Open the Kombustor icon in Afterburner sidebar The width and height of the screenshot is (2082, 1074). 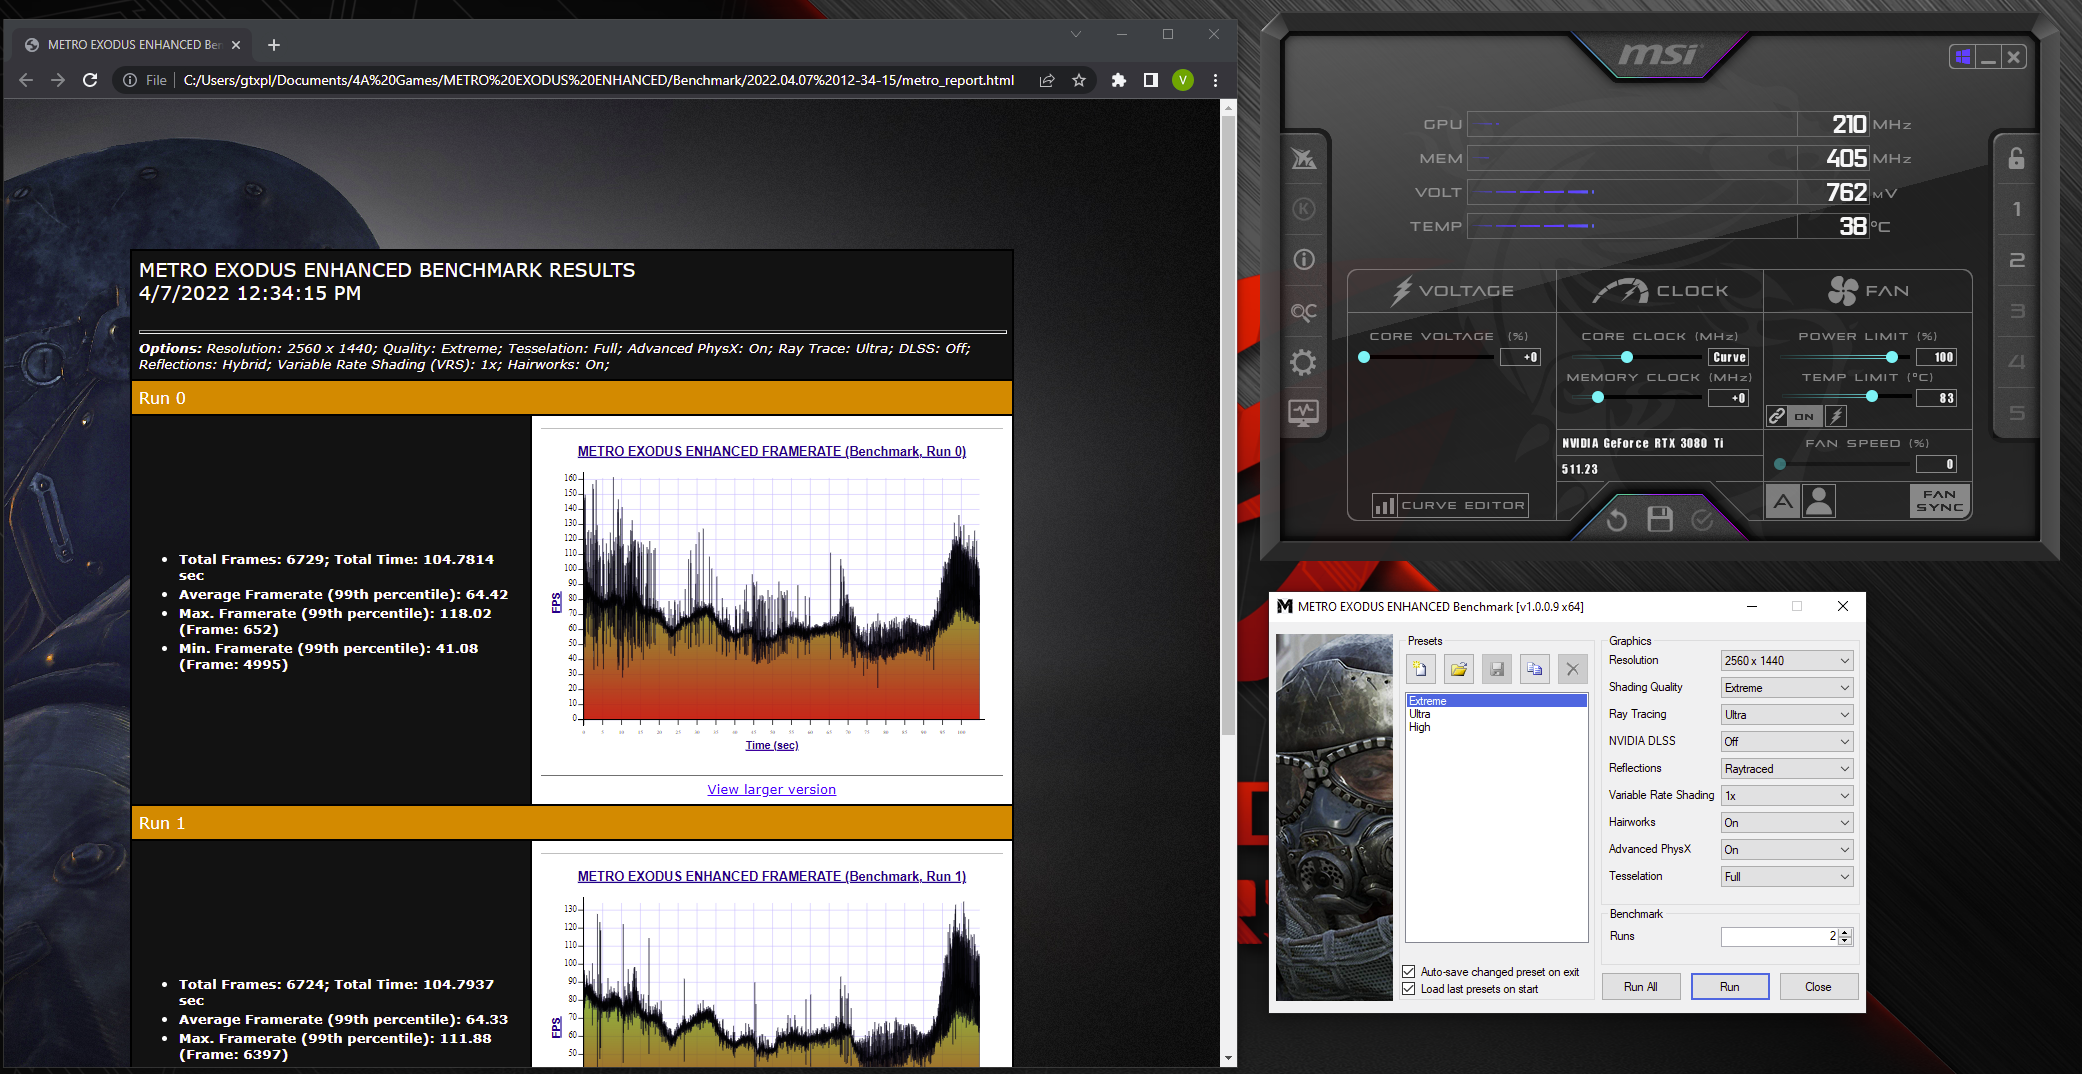1303,209
